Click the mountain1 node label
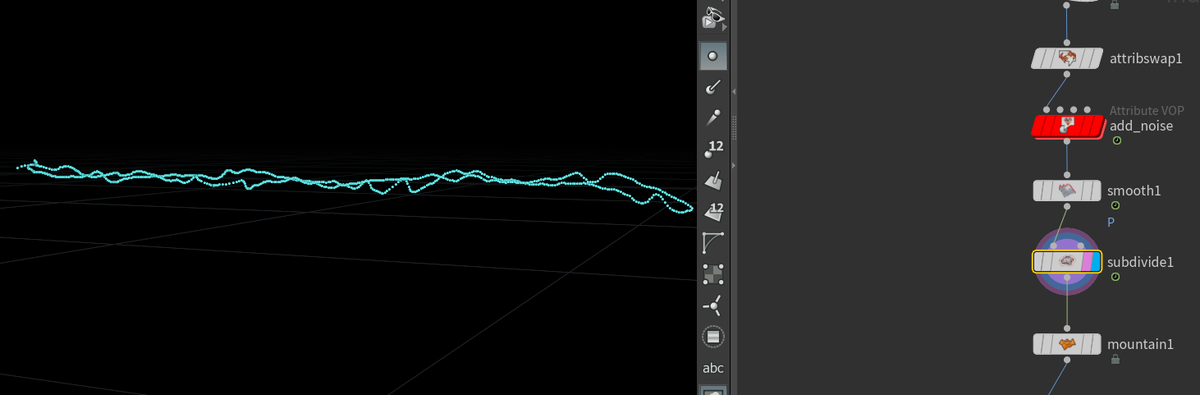Screen dimensions: 1200x395 tap(1140, 344)
